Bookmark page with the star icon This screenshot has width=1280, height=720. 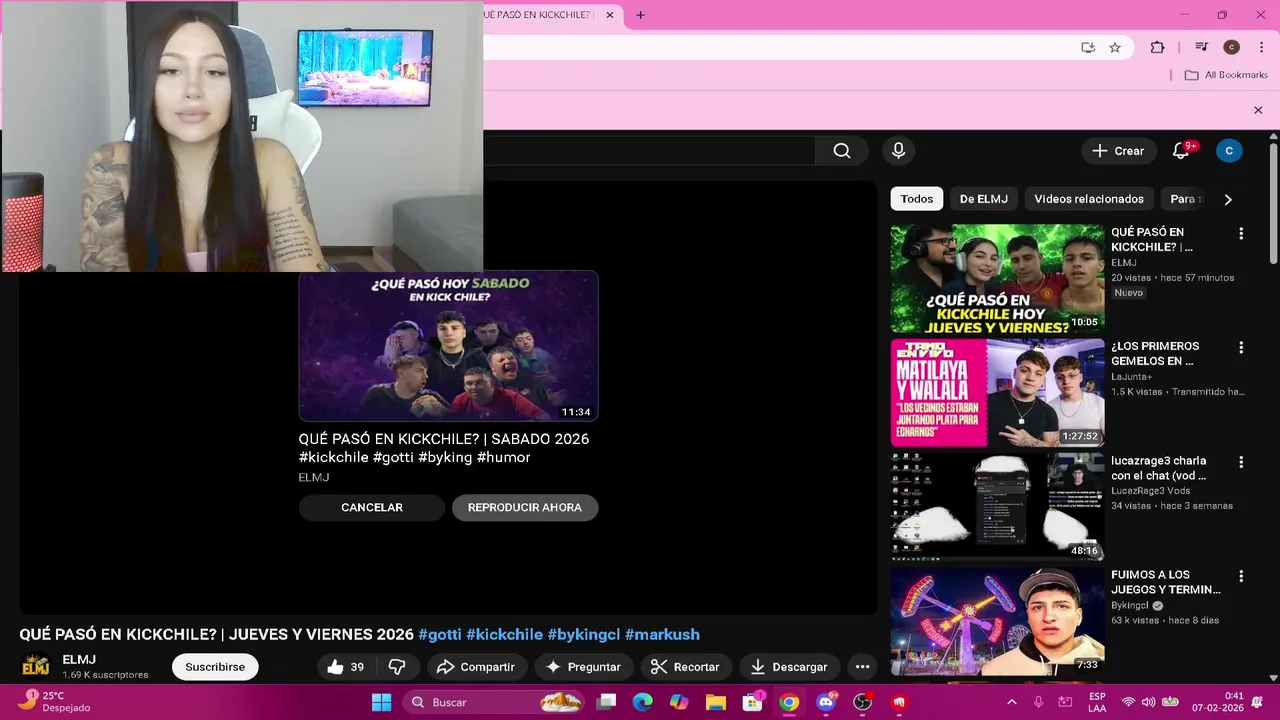click(1115, 47)
